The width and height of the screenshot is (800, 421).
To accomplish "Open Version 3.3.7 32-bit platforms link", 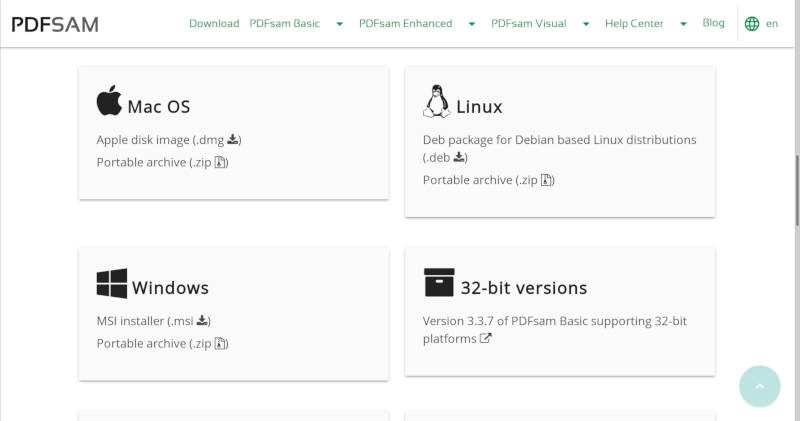I will point(555,330).
